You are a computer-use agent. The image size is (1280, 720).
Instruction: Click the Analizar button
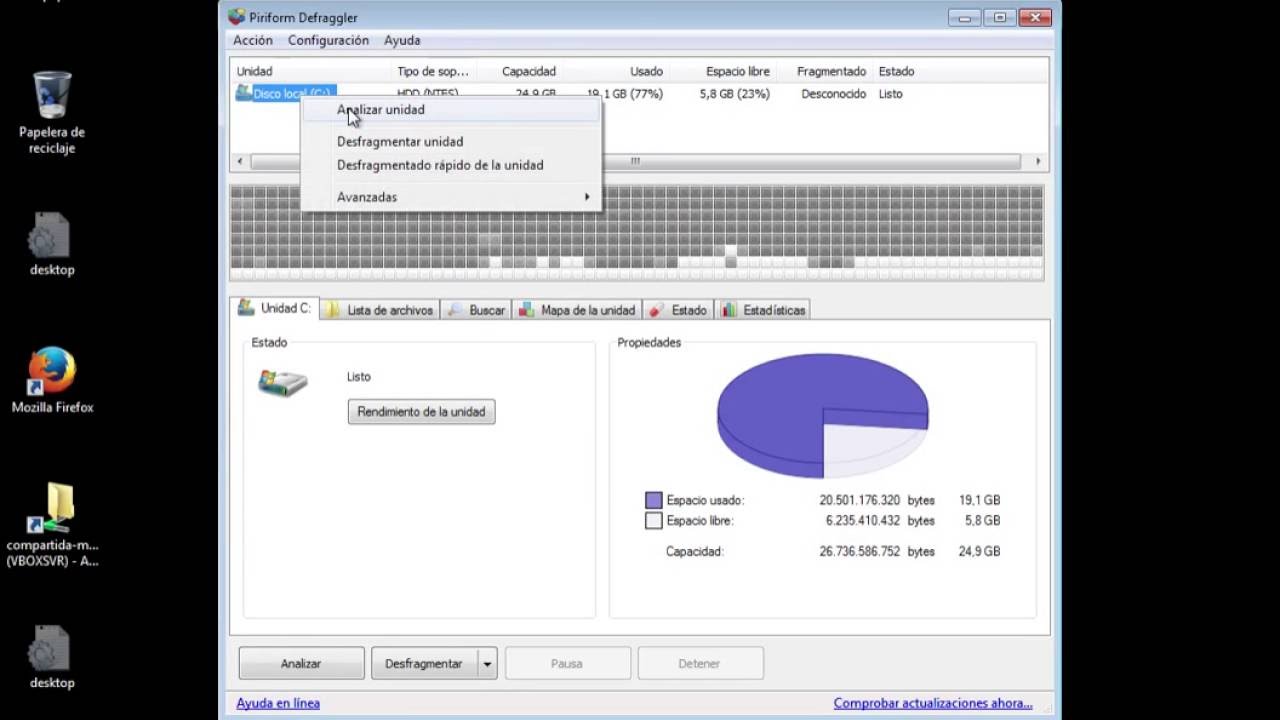coord(301,663)
